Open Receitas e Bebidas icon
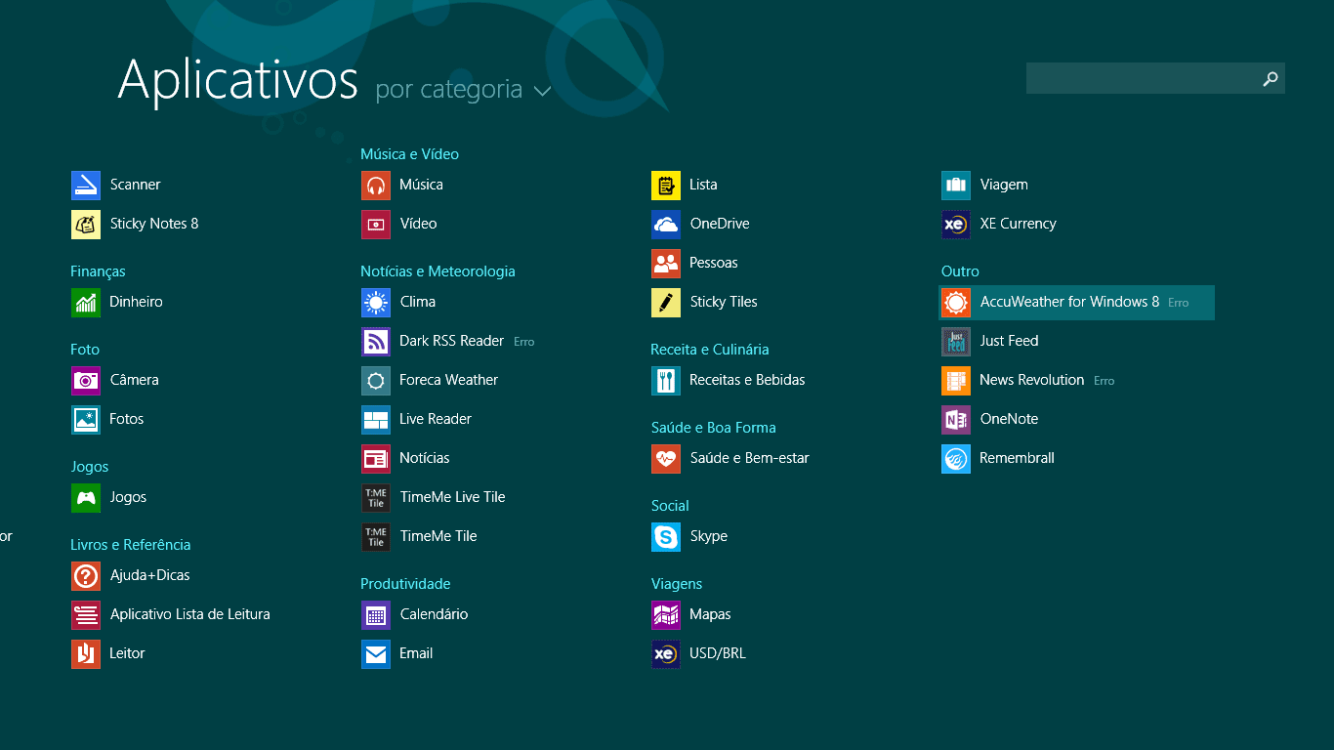The image size is (1334, 750). [x=666, y=380]
